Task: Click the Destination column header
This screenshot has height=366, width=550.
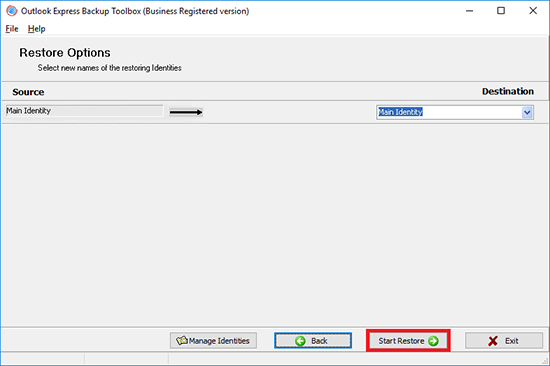Action: pos(508,91)
